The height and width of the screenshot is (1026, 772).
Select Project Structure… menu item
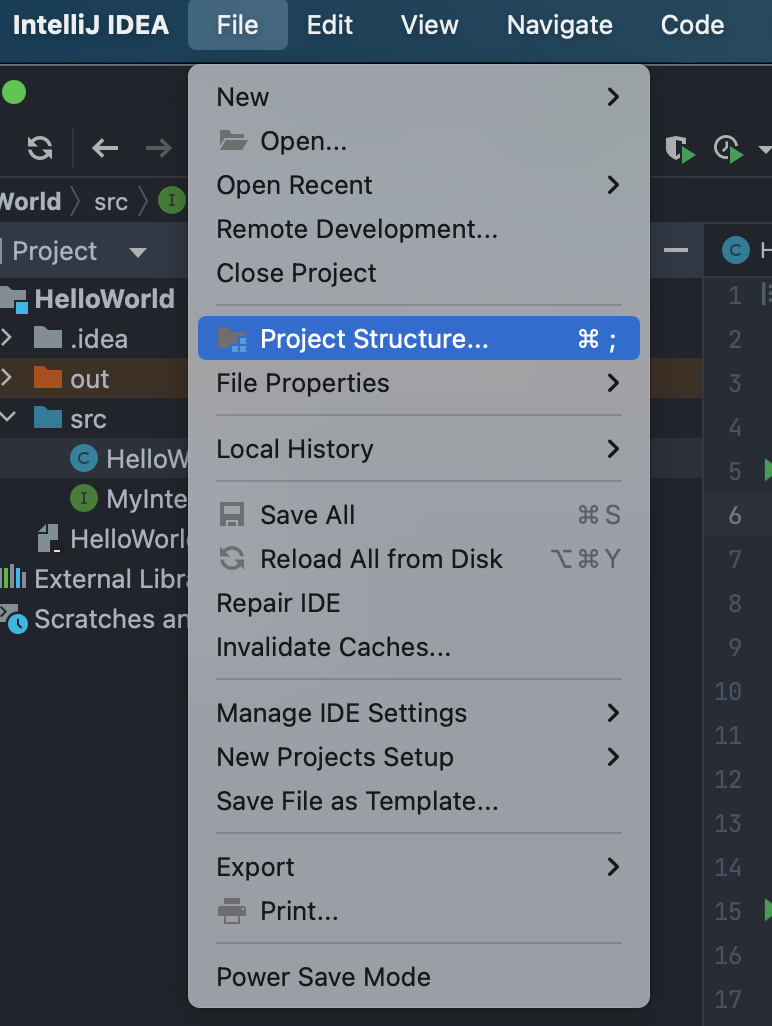pyautogui.click(x=419, y=338)
